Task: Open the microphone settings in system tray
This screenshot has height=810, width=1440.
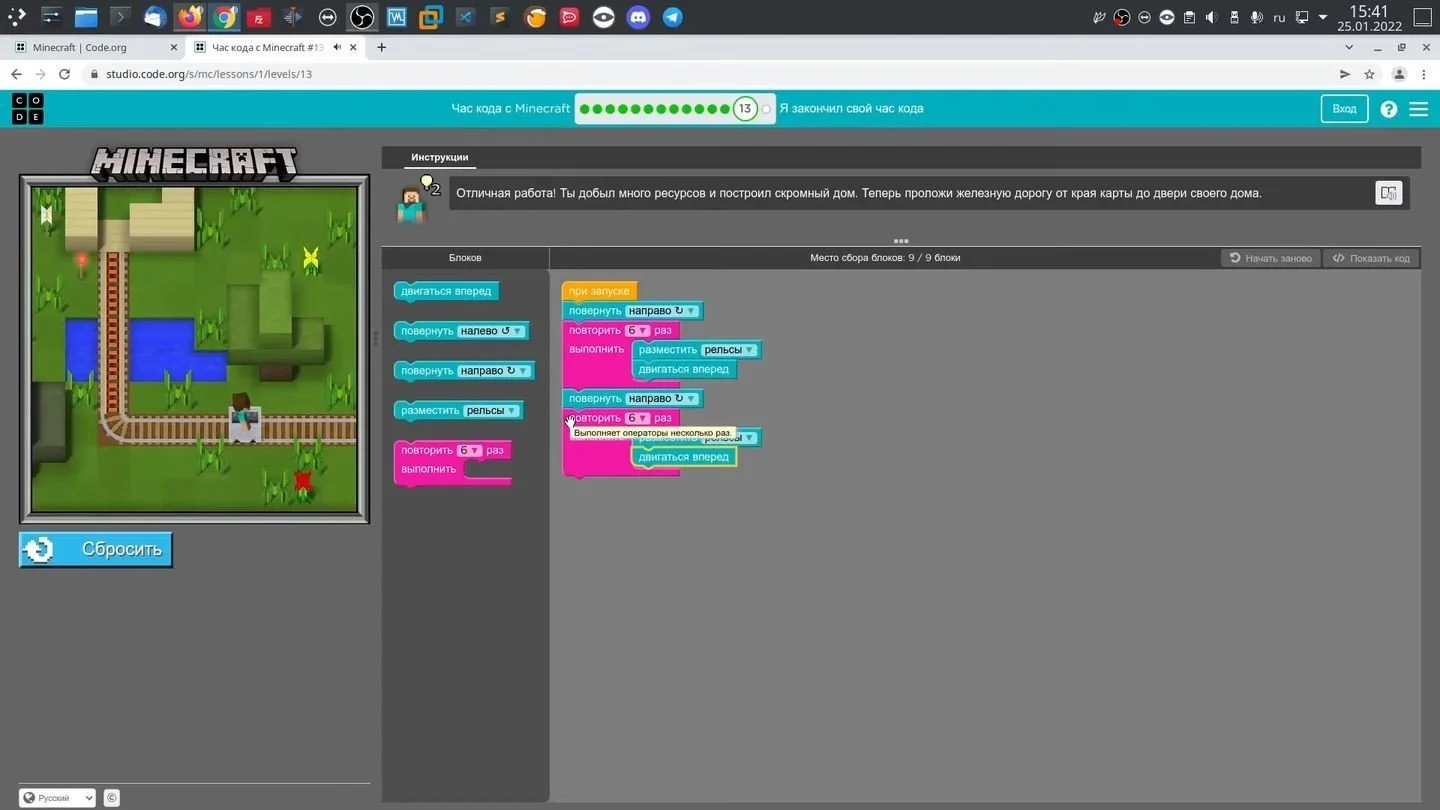Action: point(1256,17)
